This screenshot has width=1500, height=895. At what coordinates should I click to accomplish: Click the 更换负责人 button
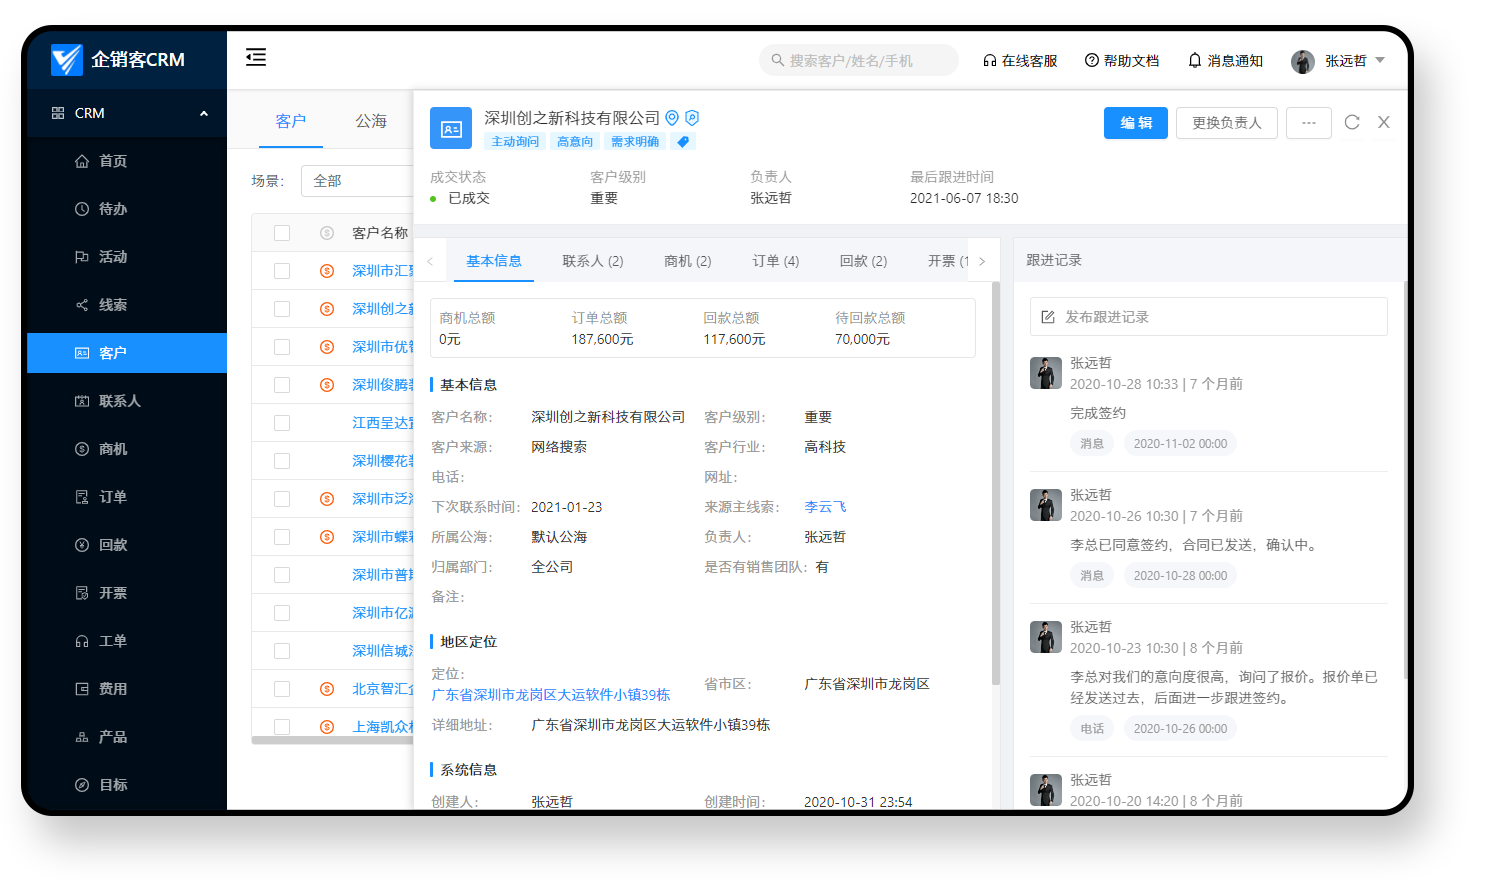pos(1227,123)
